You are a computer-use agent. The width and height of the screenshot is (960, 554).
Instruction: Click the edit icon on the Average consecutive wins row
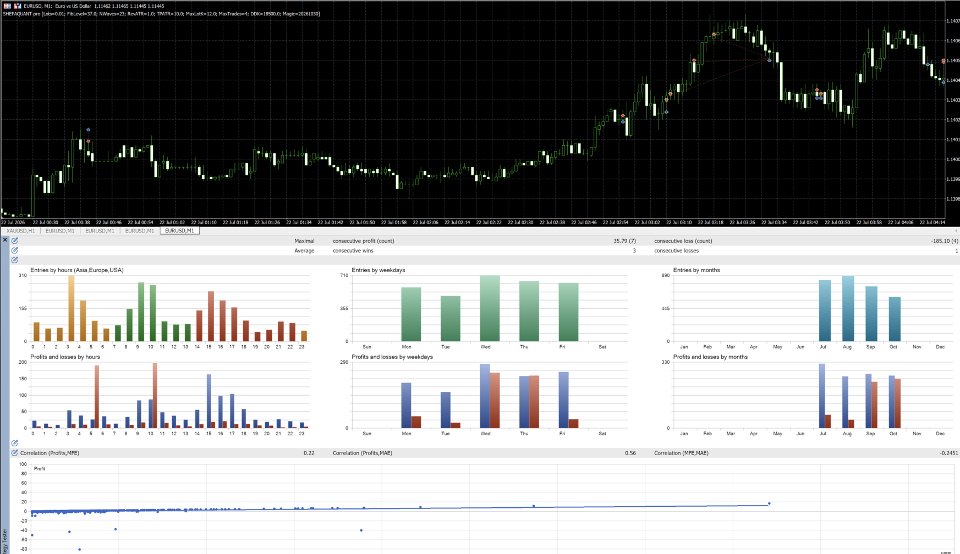[x=14, y=250]
